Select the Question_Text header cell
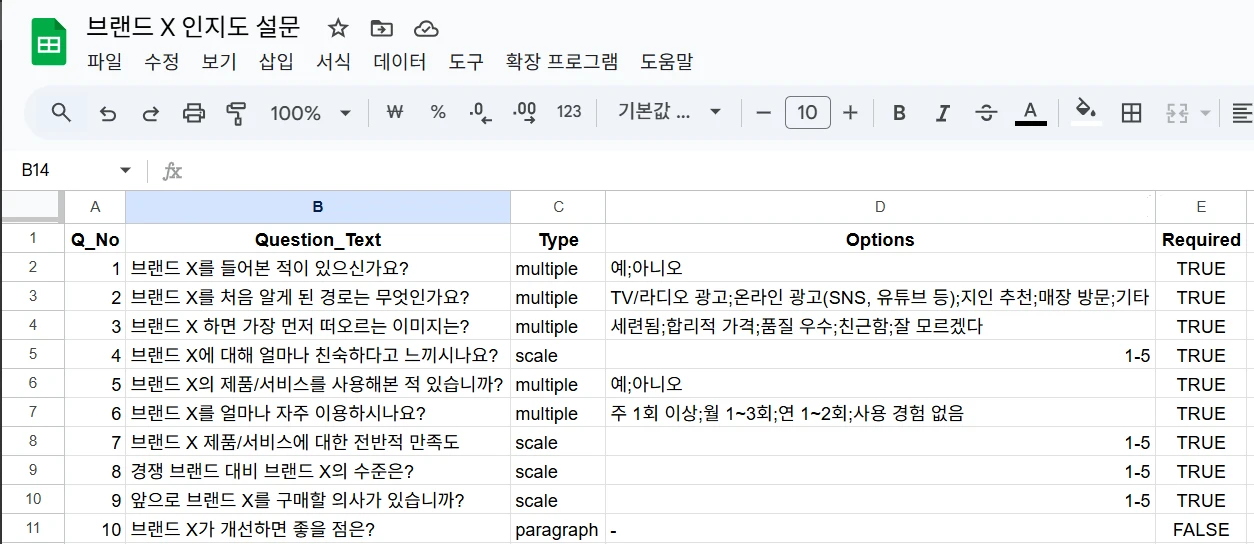 pos(317,240)
